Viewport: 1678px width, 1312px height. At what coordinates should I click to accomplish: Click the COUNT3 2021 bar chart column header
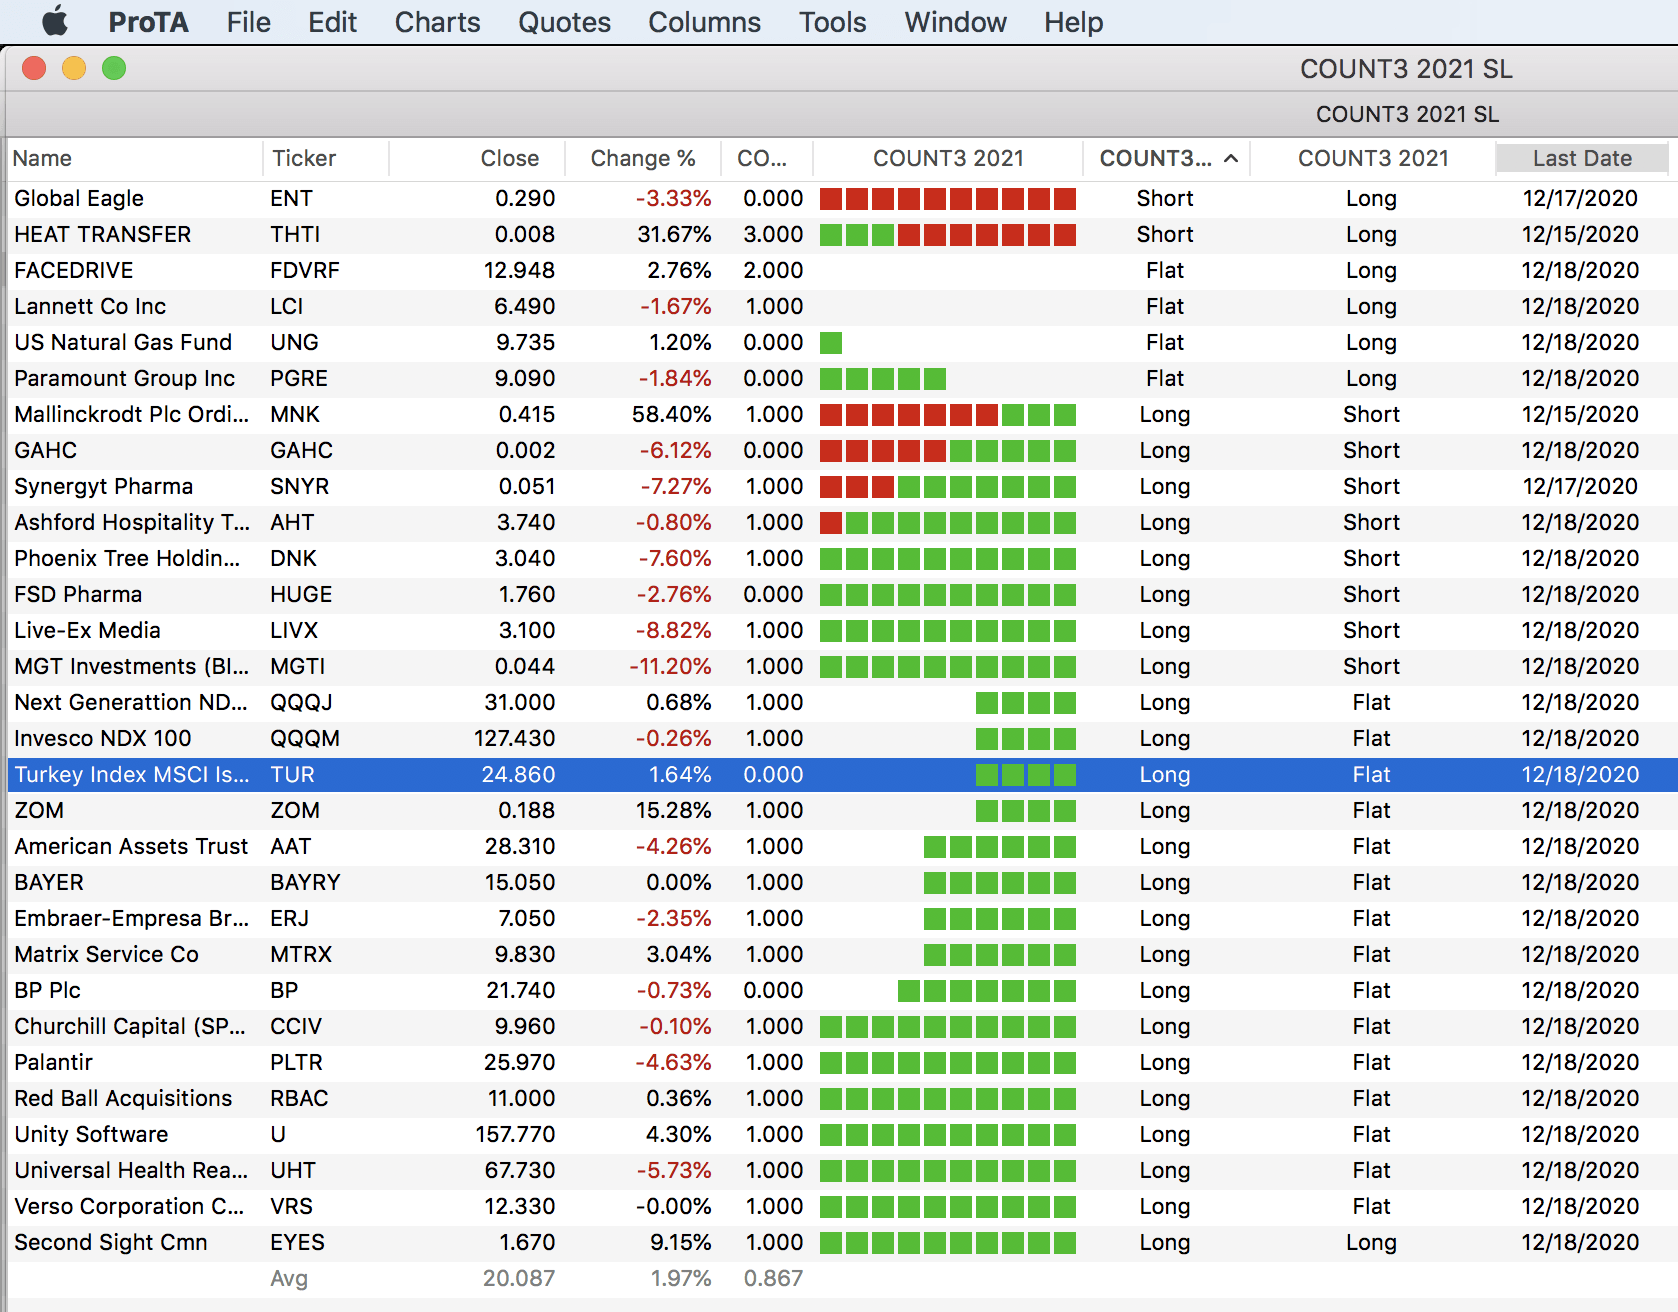pos(948,158)
